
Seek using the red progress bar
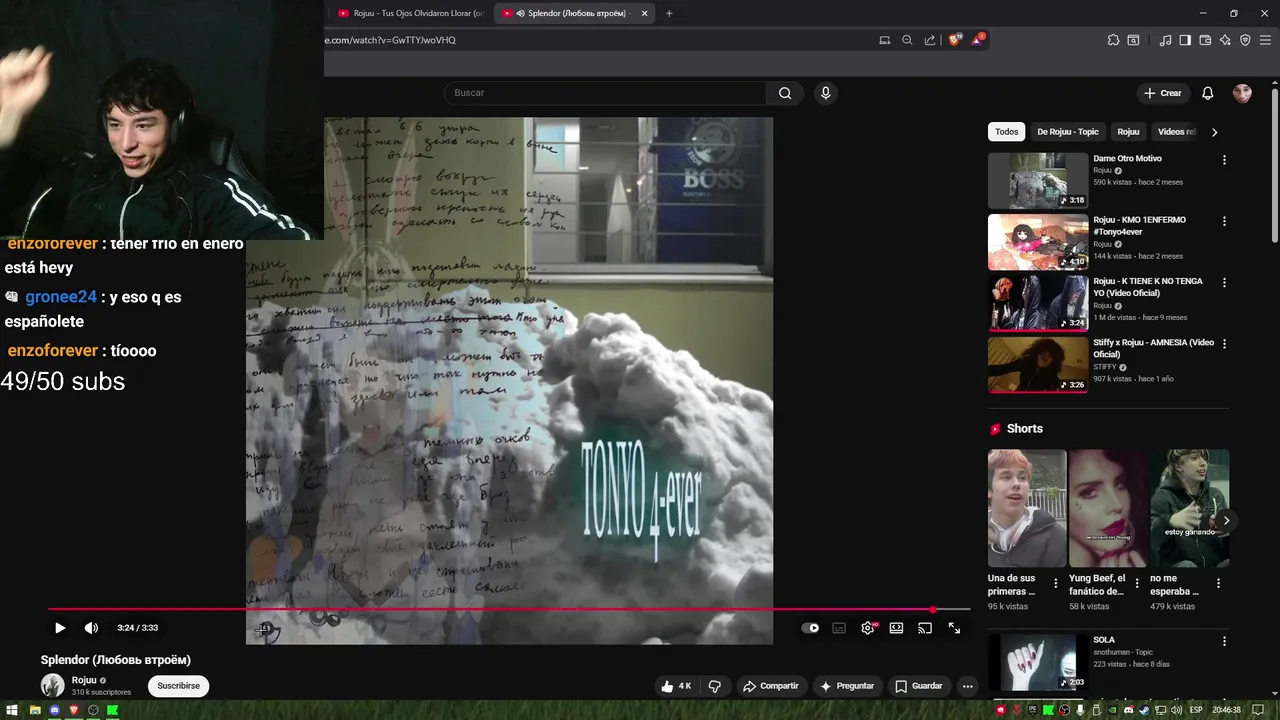509,609
